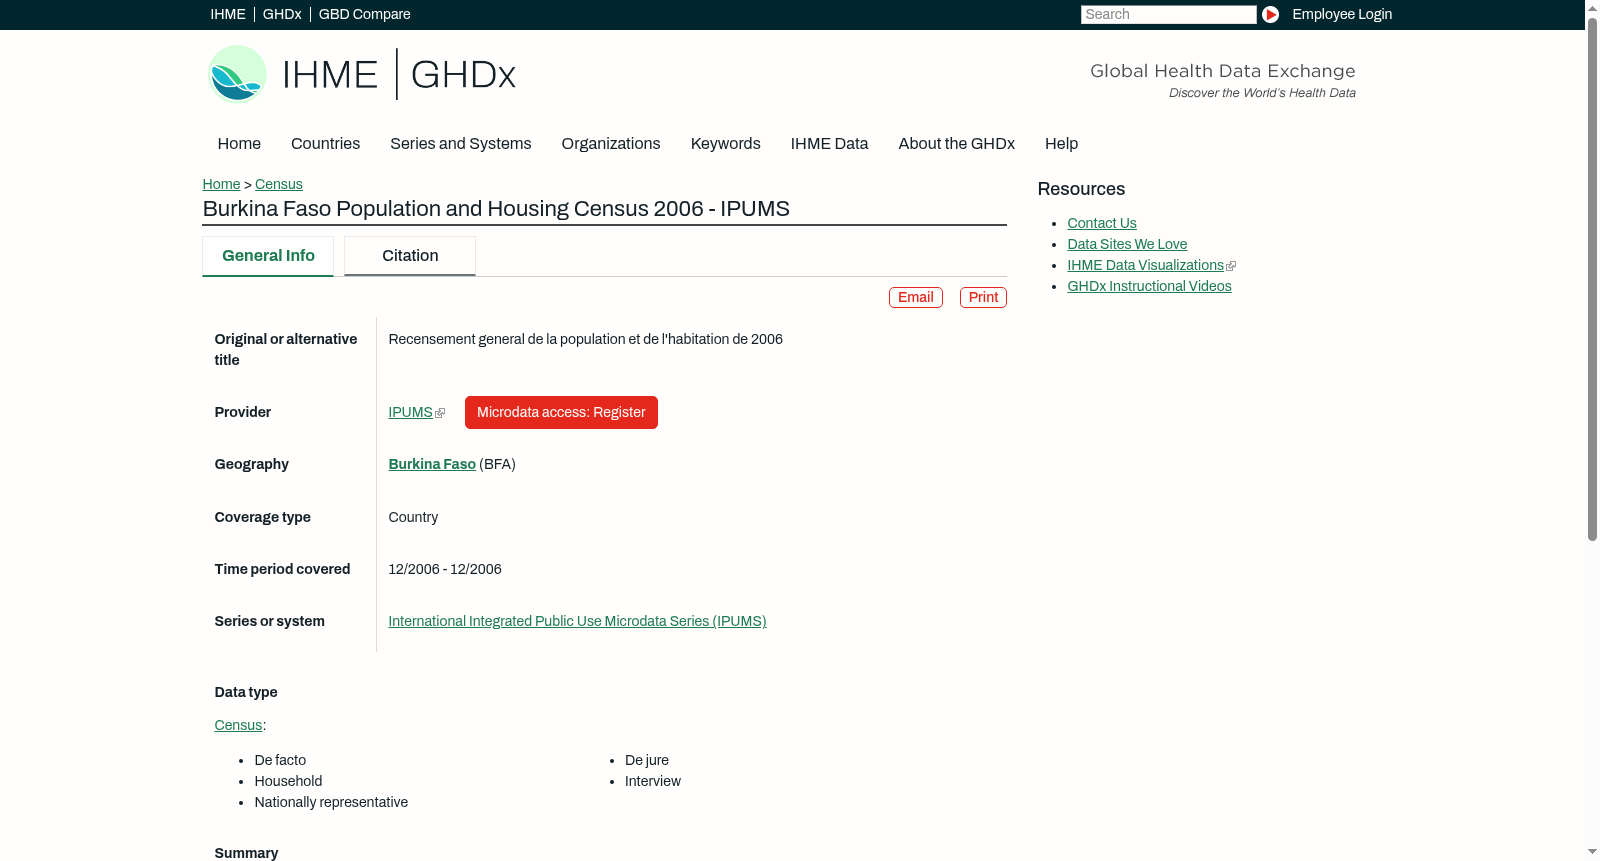Screen dimensions: 1600x861
Task: Click the page title Burkina Faso Population and Housing Census
Action: (x=496, y=209)
